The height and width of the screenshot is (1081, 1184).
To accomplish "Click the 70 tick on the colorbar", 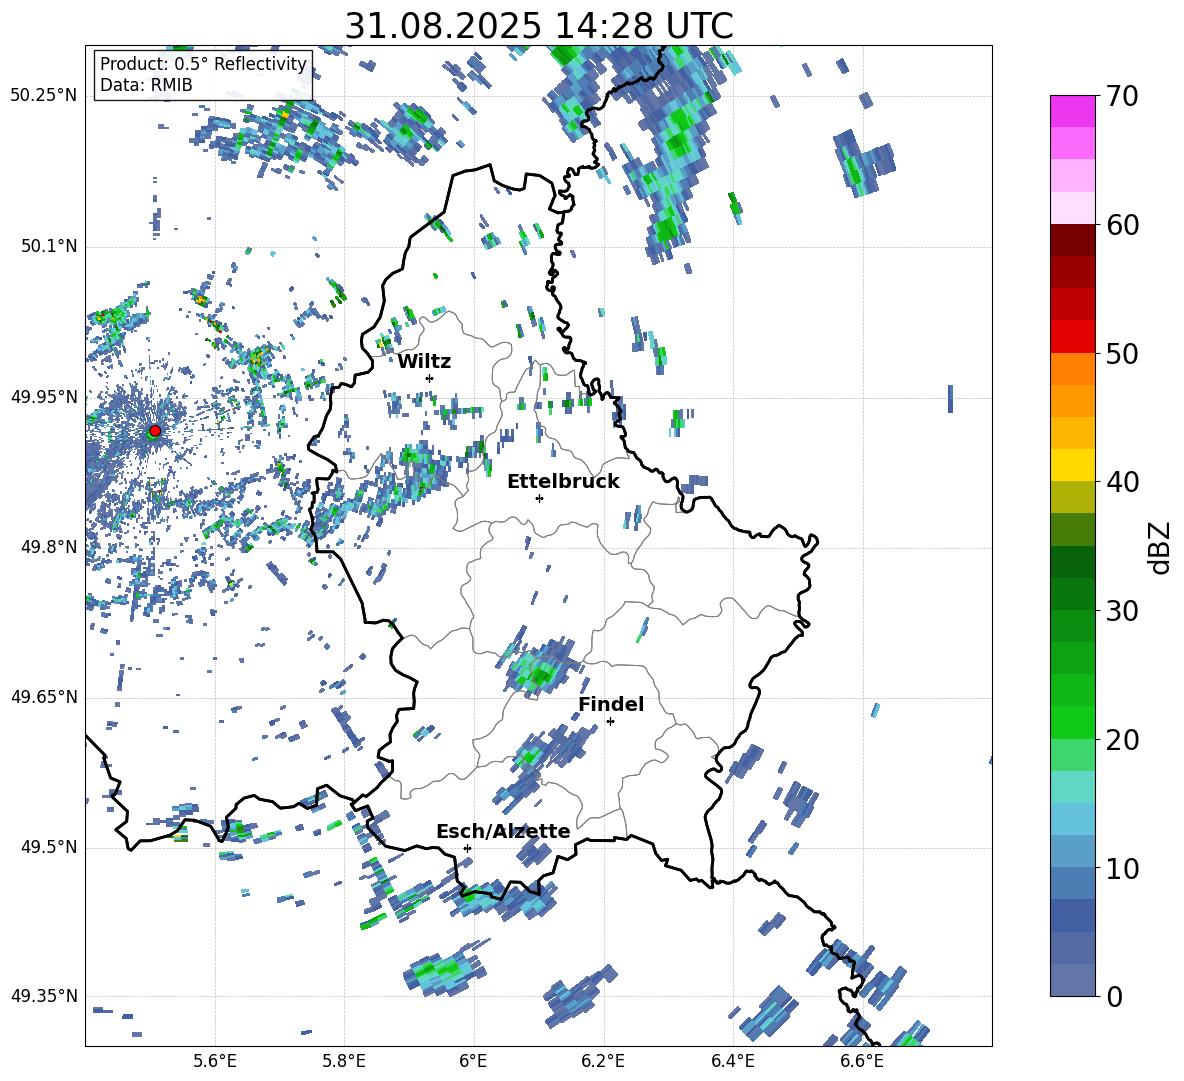I will tap(1122, 96).
